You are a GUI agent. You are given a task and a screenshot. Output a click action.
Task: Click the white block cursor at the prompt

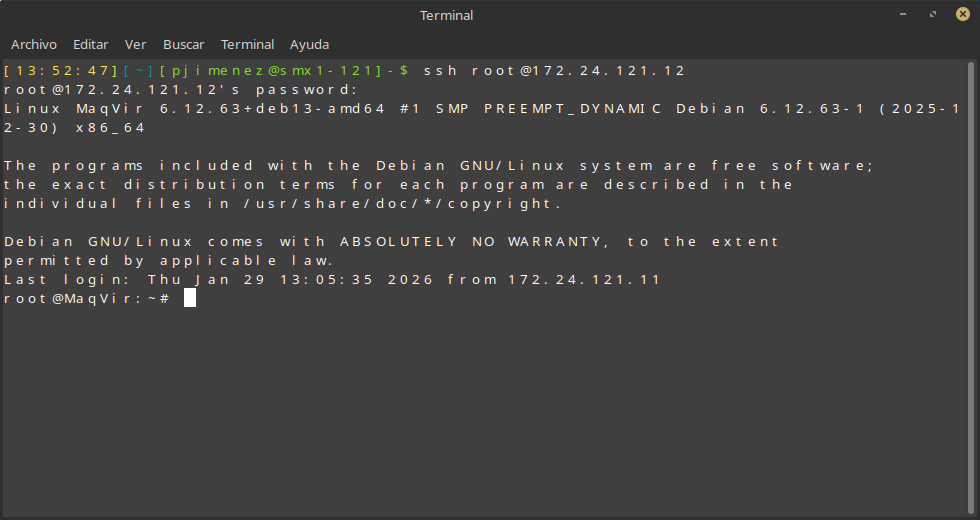click(190, 299)
